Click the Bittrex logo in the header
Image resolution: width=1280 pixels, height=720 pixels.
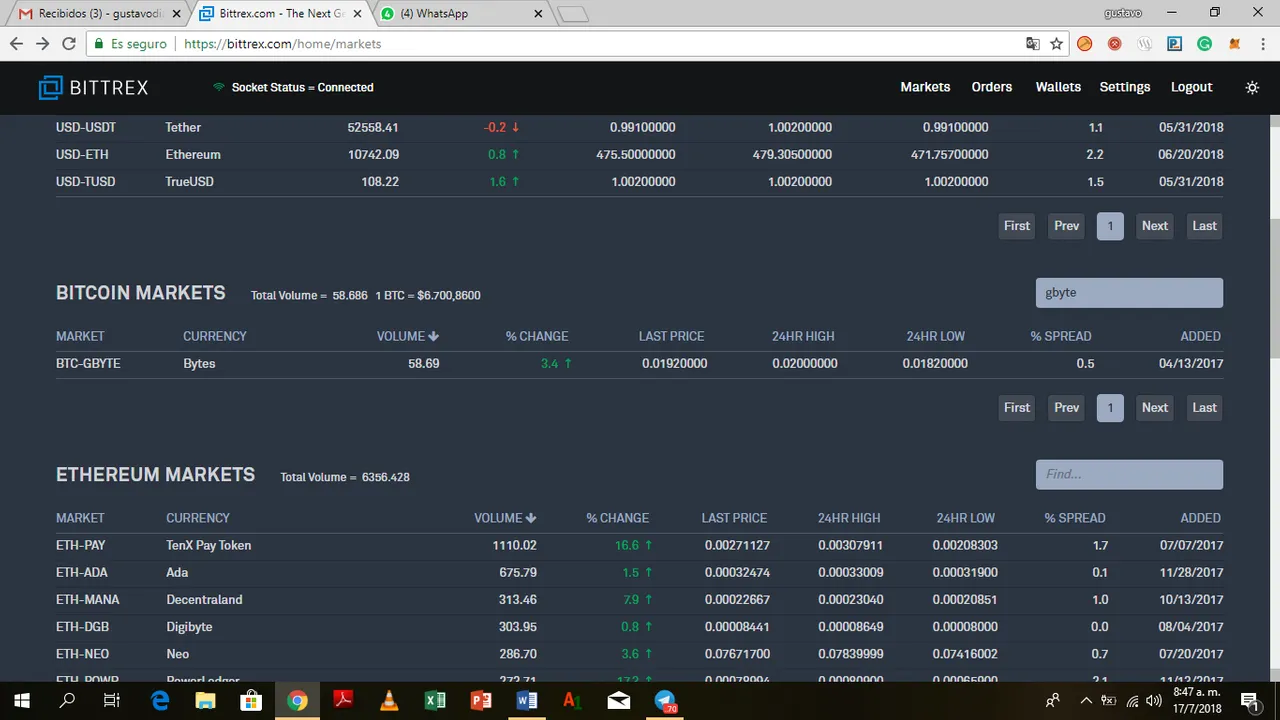pos(93,87)
